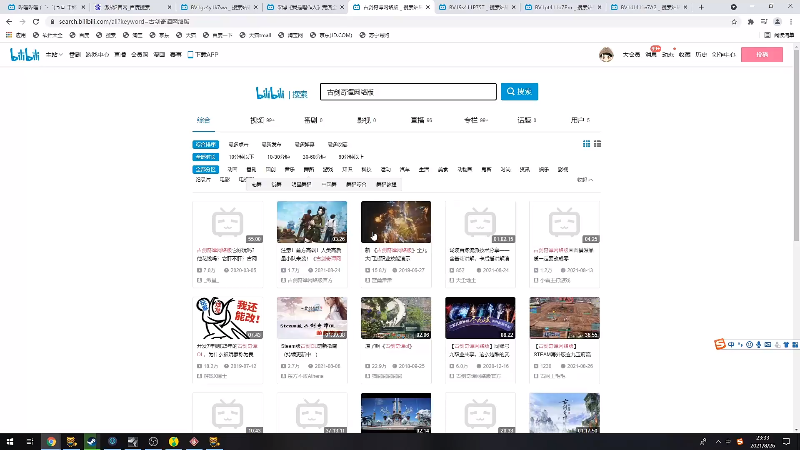
Task: Open the Chrome extensions puzzle icon
Action: point(751,21)
